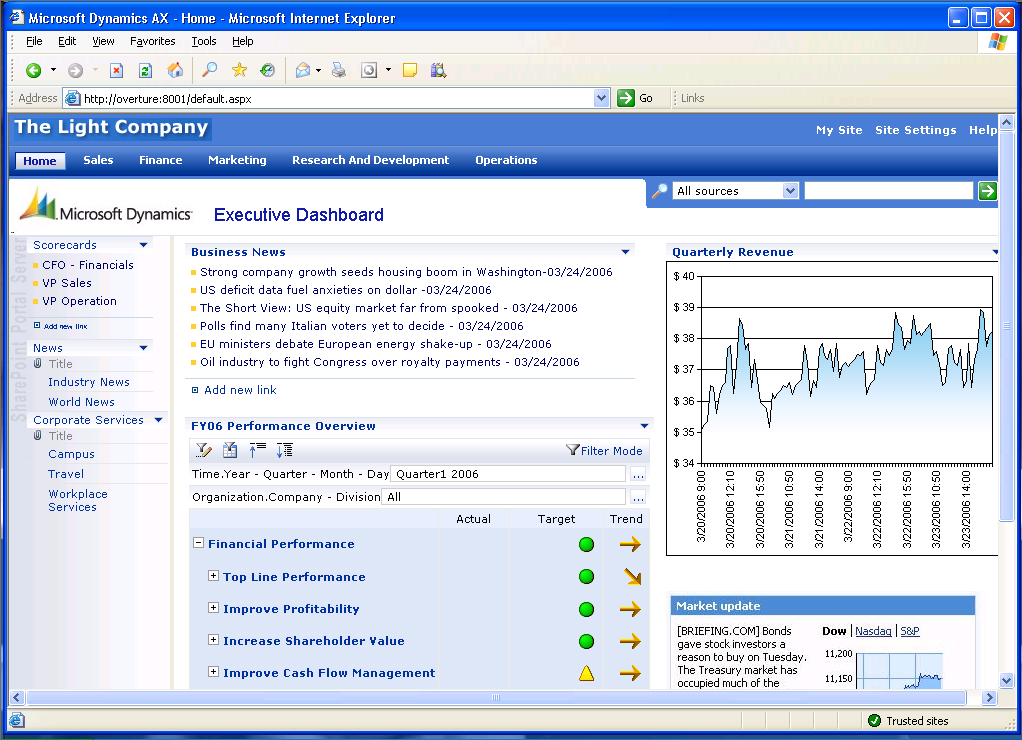This screenshot has height=740, width=1022.
Task: Expand the Increase Shareholder Value row
Action: pyautogui.click(x=213, y=640)
